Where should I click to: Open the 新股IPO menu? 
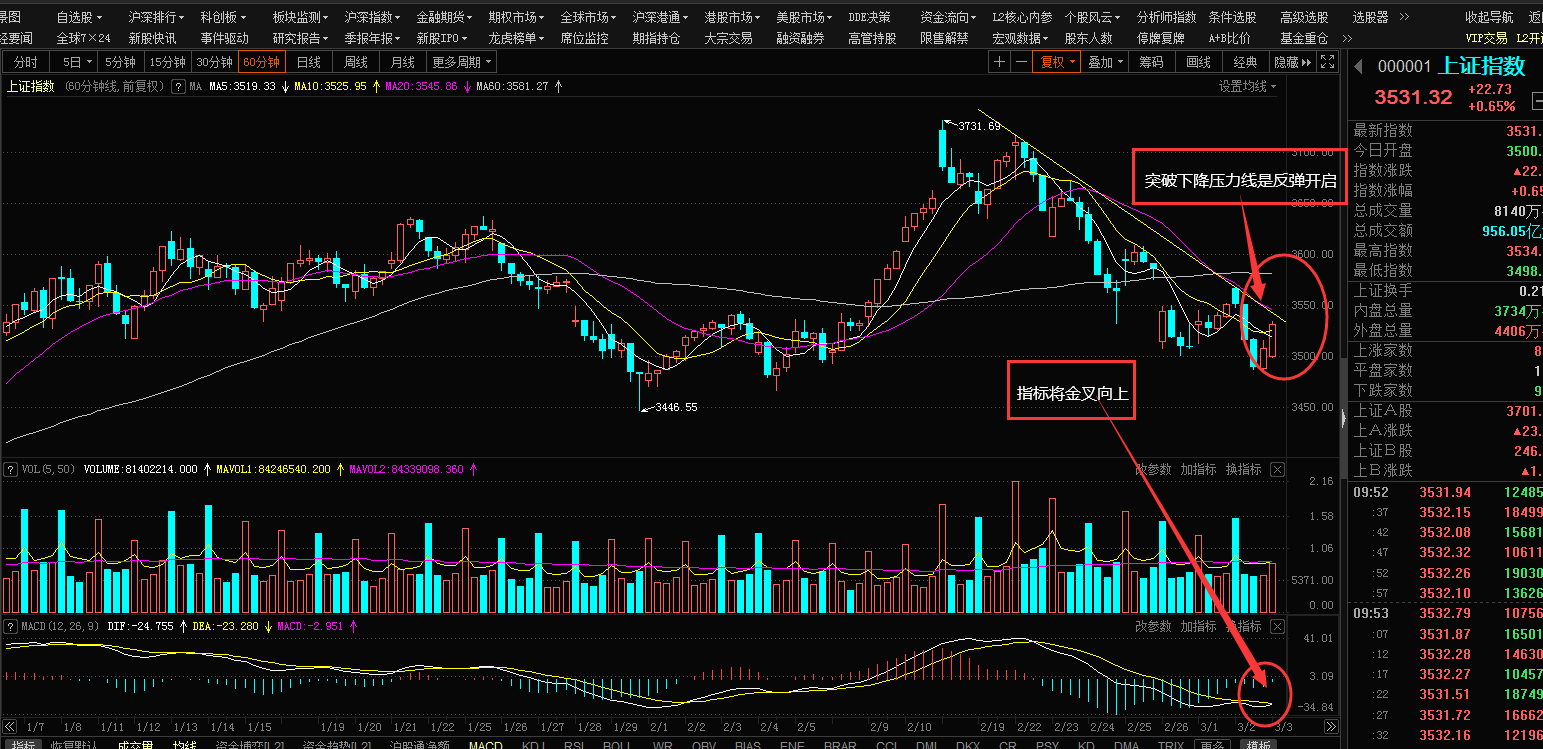coord(444,38)
